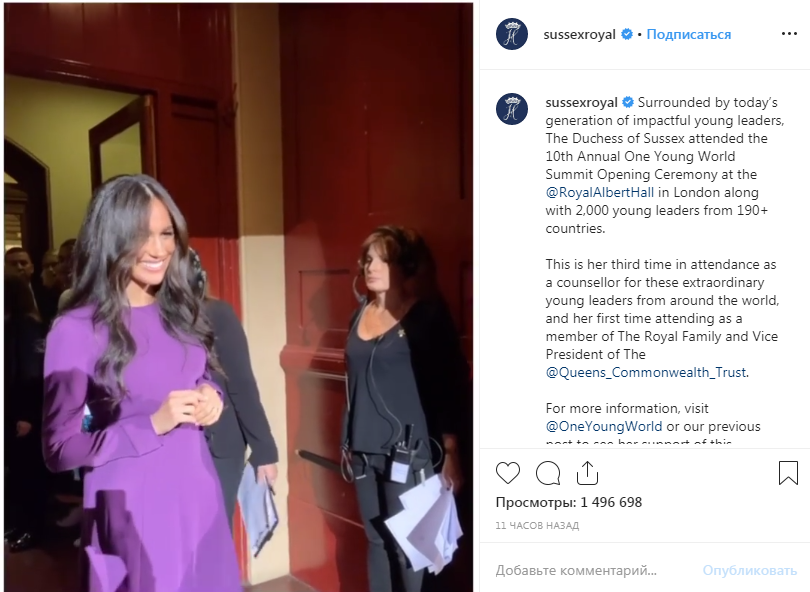Click the verified badge in the caption

point(628,102)
